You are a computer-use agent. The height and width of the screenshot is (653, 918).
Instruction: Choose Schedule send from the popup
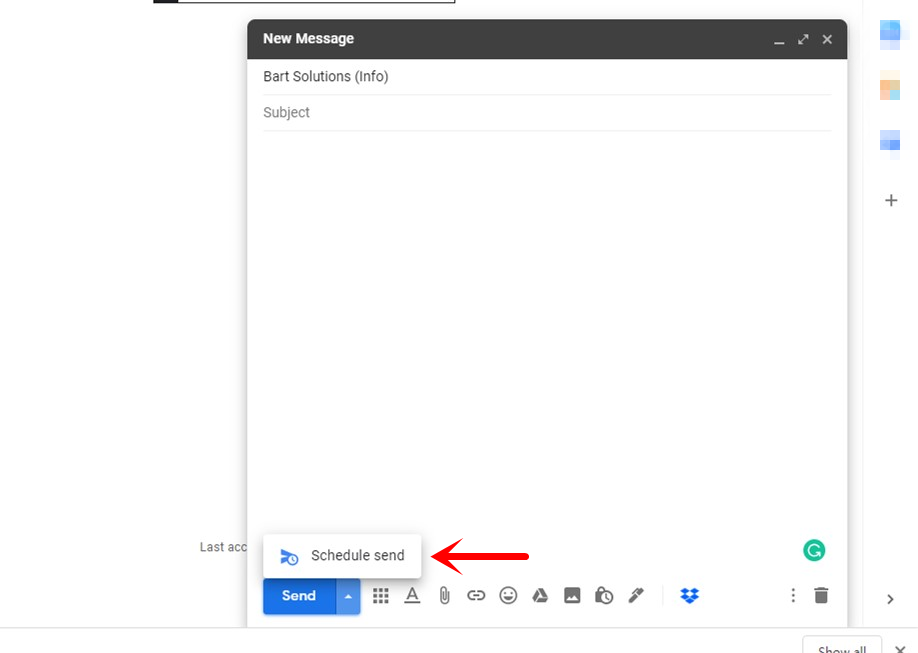coord(342,556)
